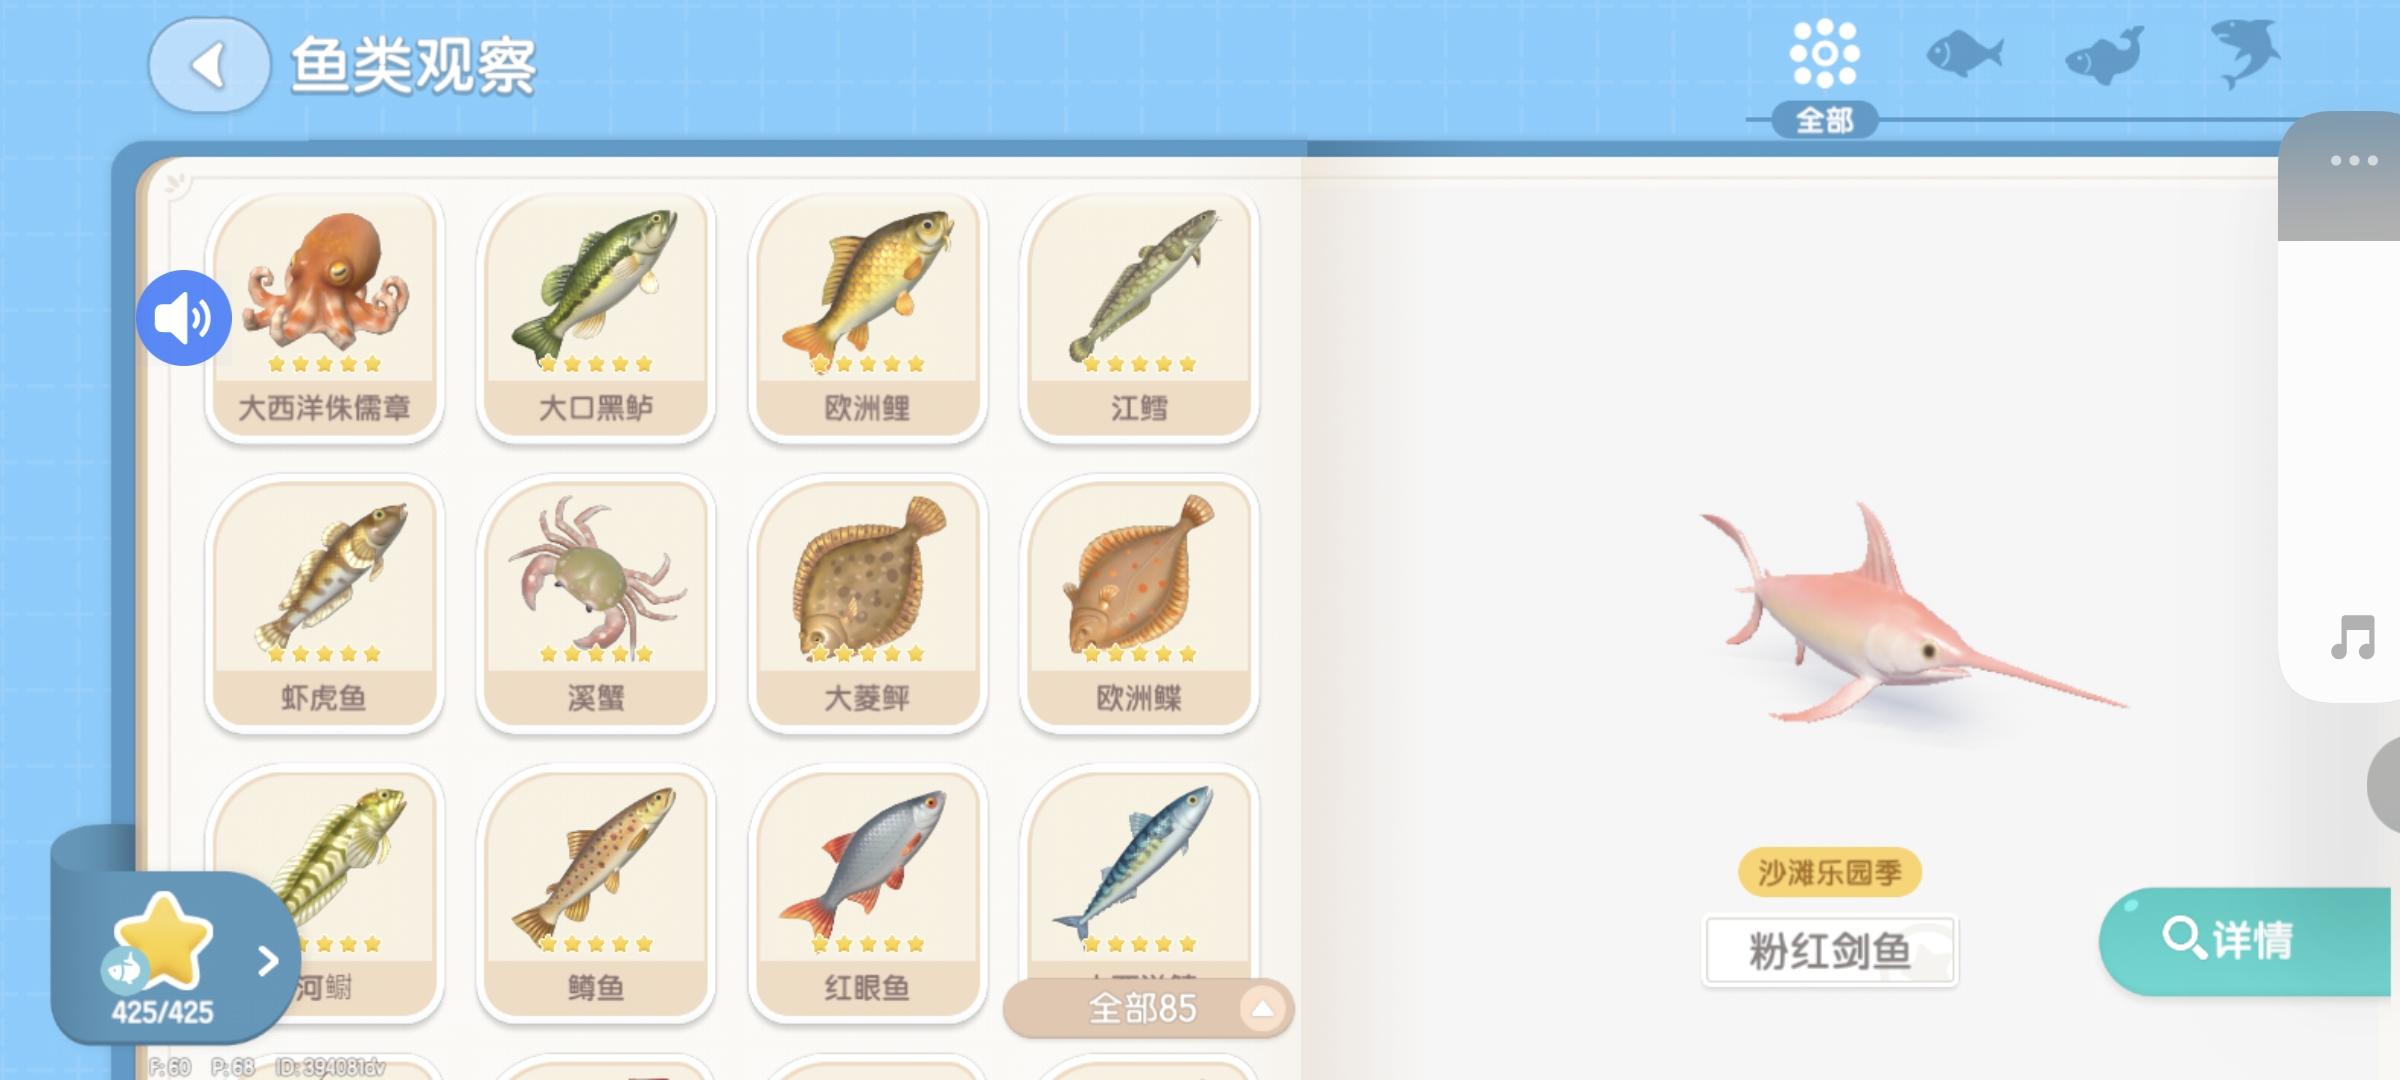Pick the 溪蟹 crab card
Viewport: 2400px width, 1080px height.
point(596,605)
